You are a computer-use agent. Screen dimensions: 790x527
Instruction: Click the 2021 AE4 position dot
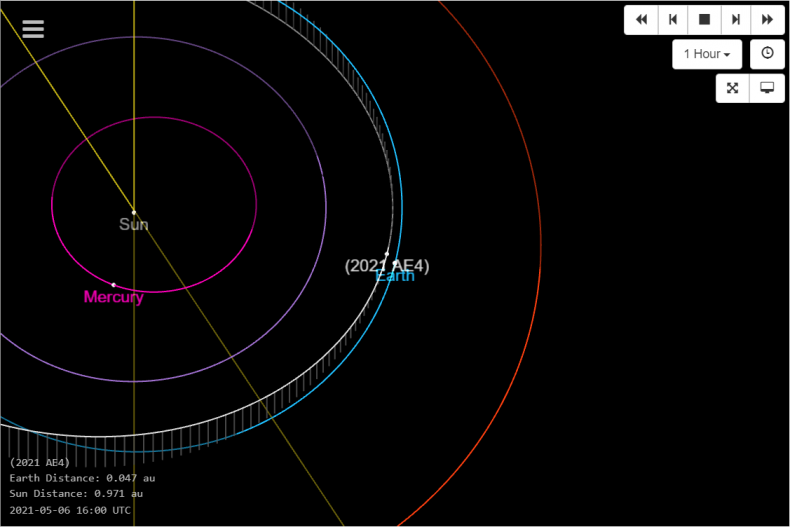[x=387, y=254]
